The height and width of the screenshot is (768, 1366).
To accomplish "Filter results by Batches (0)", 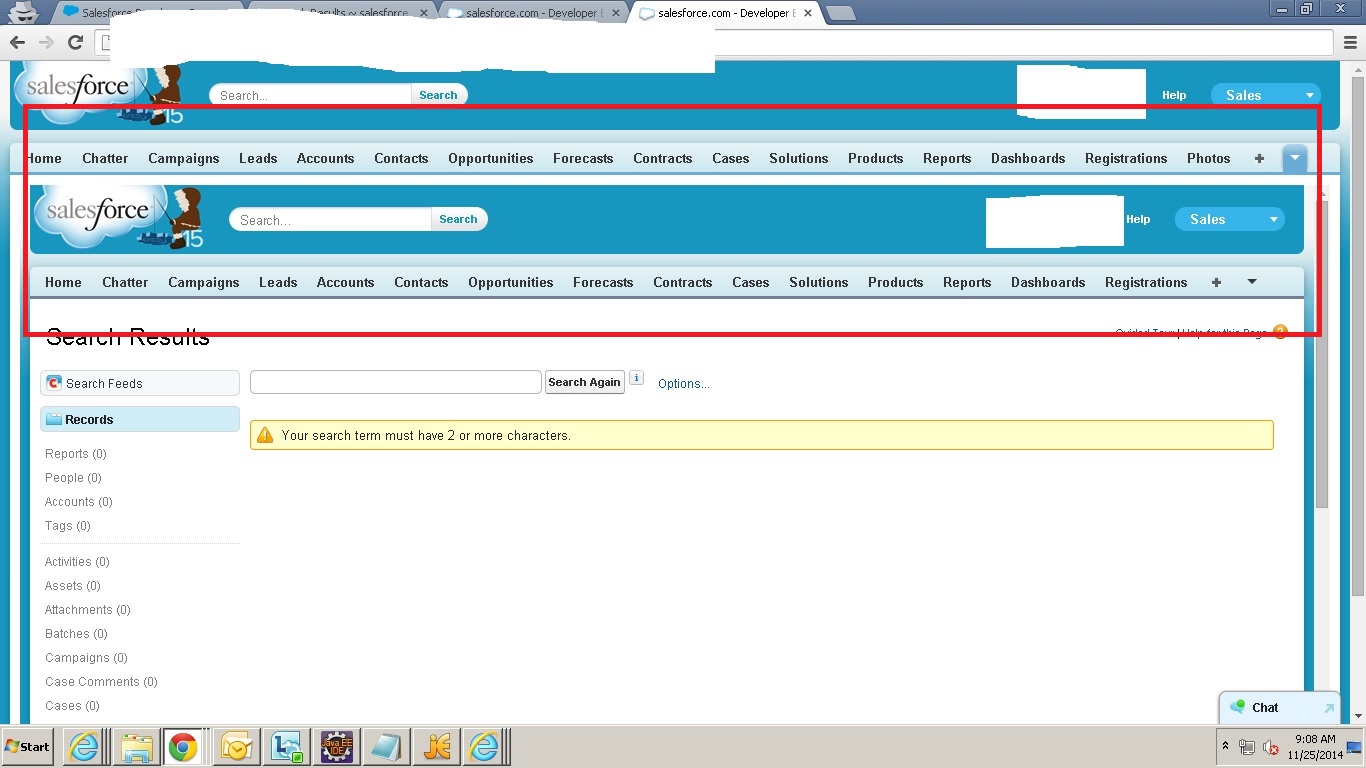I will pyautogui.click(x=76, y=634).
